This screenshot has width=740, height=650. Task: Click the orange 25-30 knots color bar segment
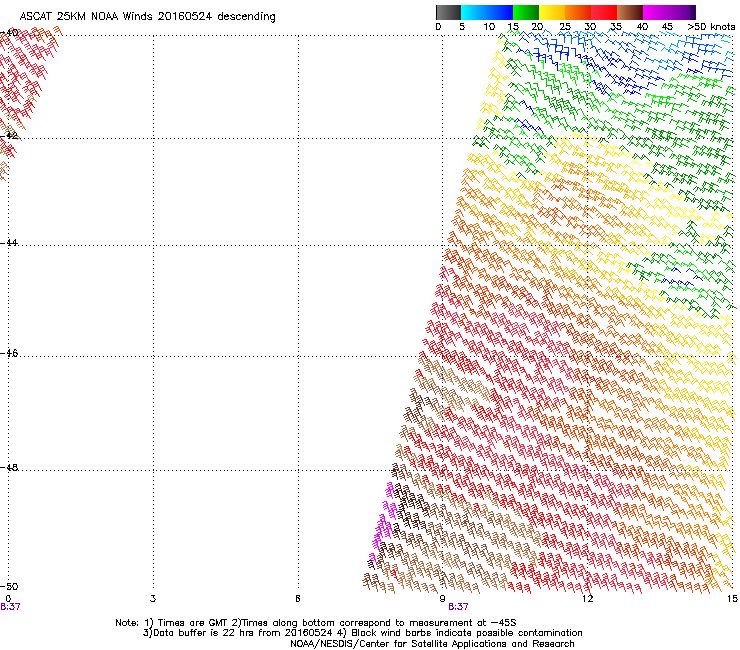click(578, 12)
